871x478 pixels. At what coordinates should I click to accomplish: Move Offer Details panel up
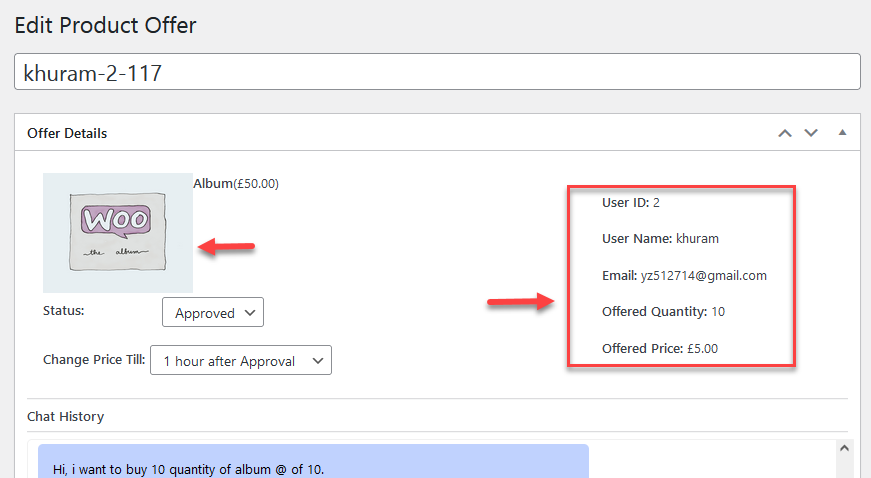[x=784, y=133]
